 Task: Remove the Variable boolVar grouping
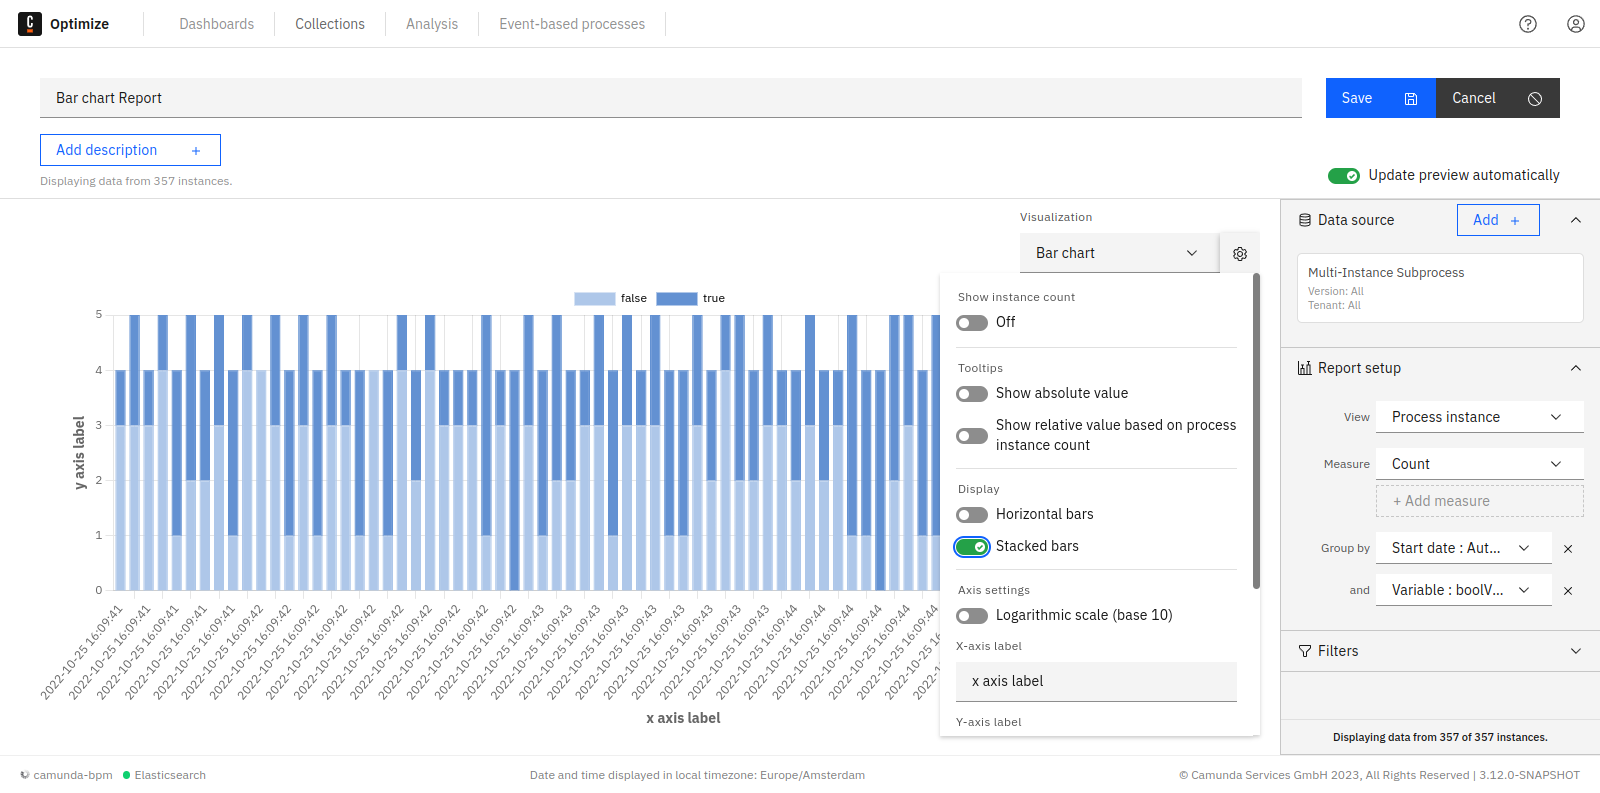click(x=1568, y=591)
